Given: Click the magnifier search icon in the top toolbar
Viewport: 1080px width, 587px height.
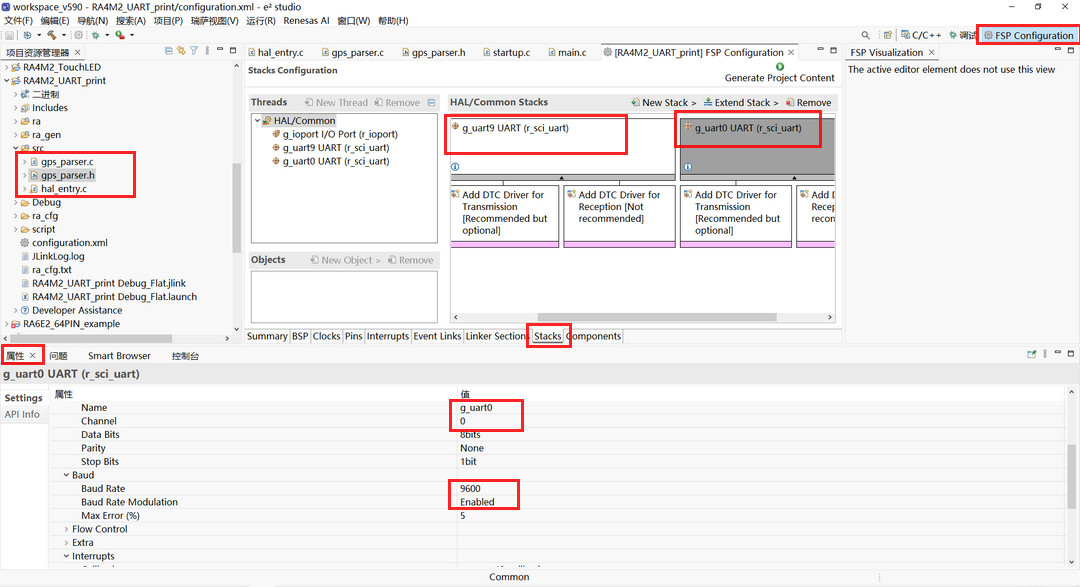Looking at the screenshot, I should coord(865,35).
